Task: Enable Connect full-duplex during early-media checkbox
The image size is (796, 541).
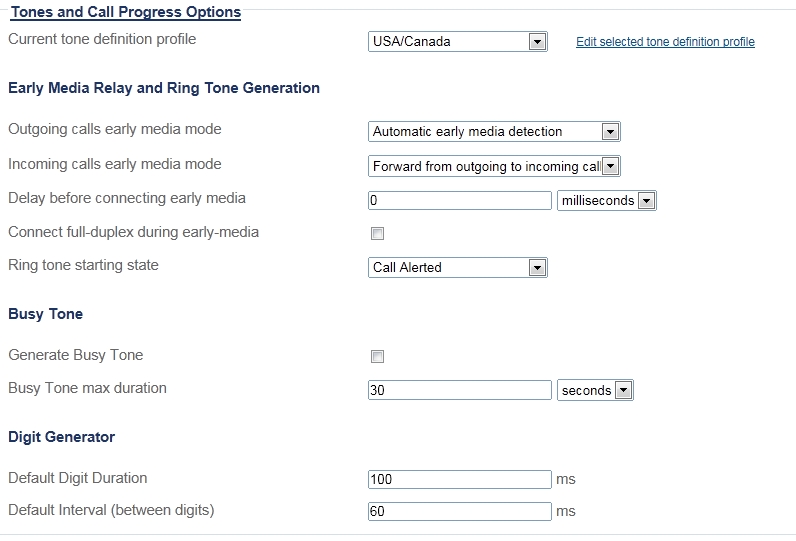Action: click(x=377, y=234)
